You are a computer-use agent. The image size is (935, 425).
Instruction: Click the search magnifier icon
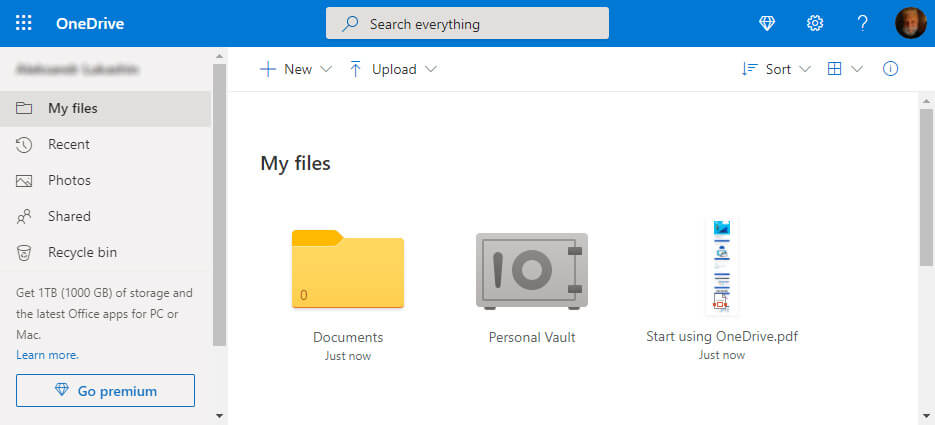tap(350, 24)
